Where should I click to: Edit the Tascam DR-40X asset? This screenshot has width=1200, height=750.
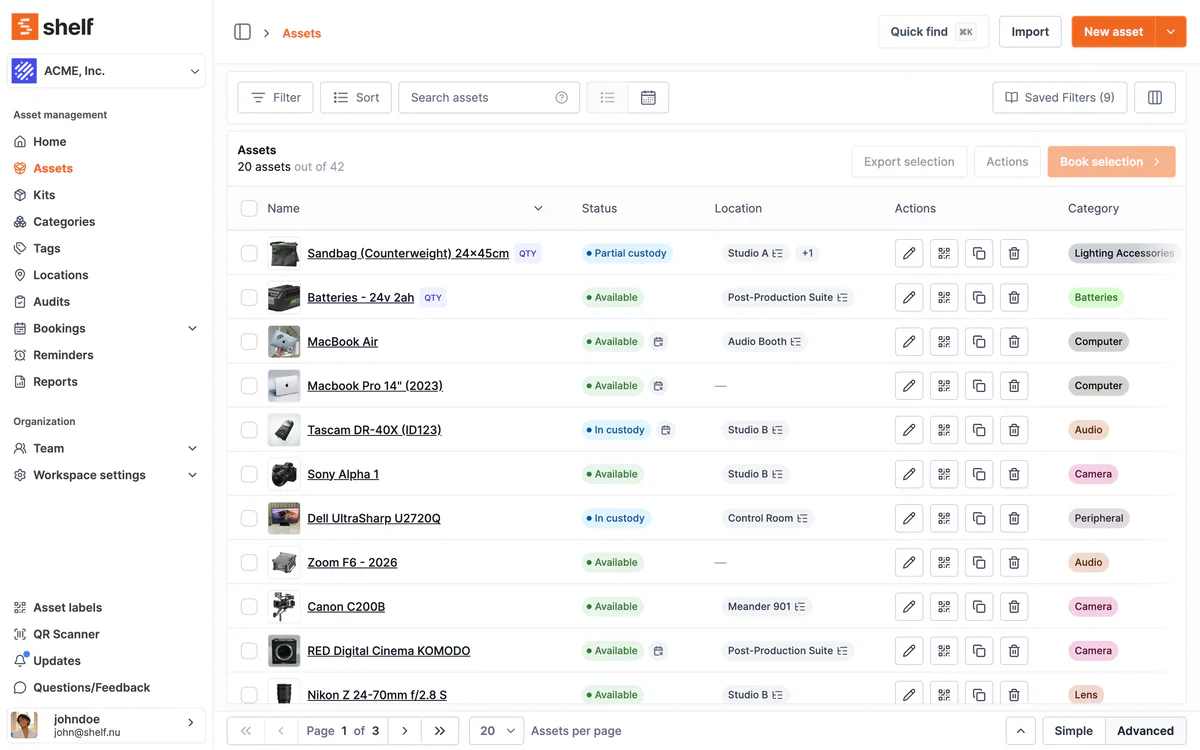click(x=909, y=430)
